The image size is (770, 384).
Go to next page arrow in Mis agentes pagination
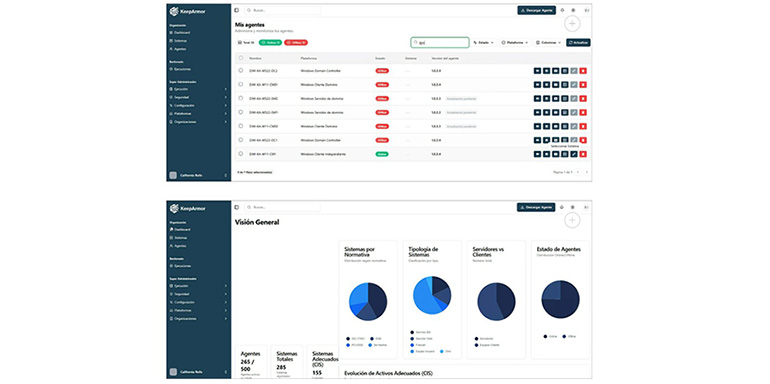(x=586, y=172)
